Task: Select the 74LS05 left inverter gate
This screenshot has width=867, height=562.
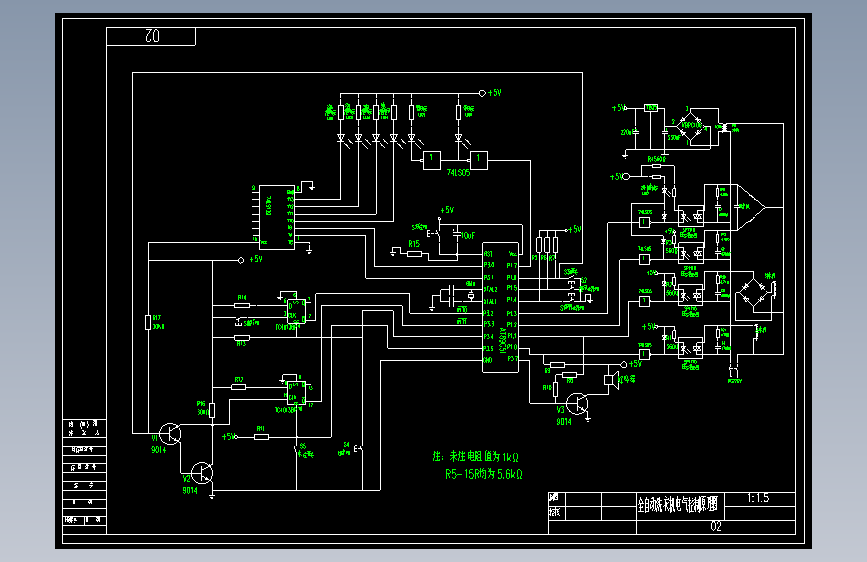Action: pyautogui.click(x=432, y=160)
